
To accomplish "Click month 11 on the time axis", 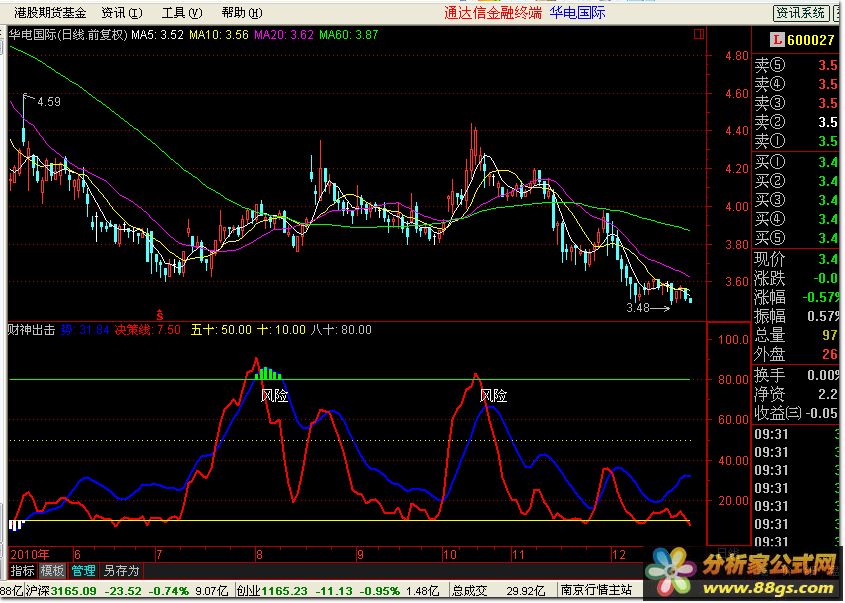I will pos(518,555).
